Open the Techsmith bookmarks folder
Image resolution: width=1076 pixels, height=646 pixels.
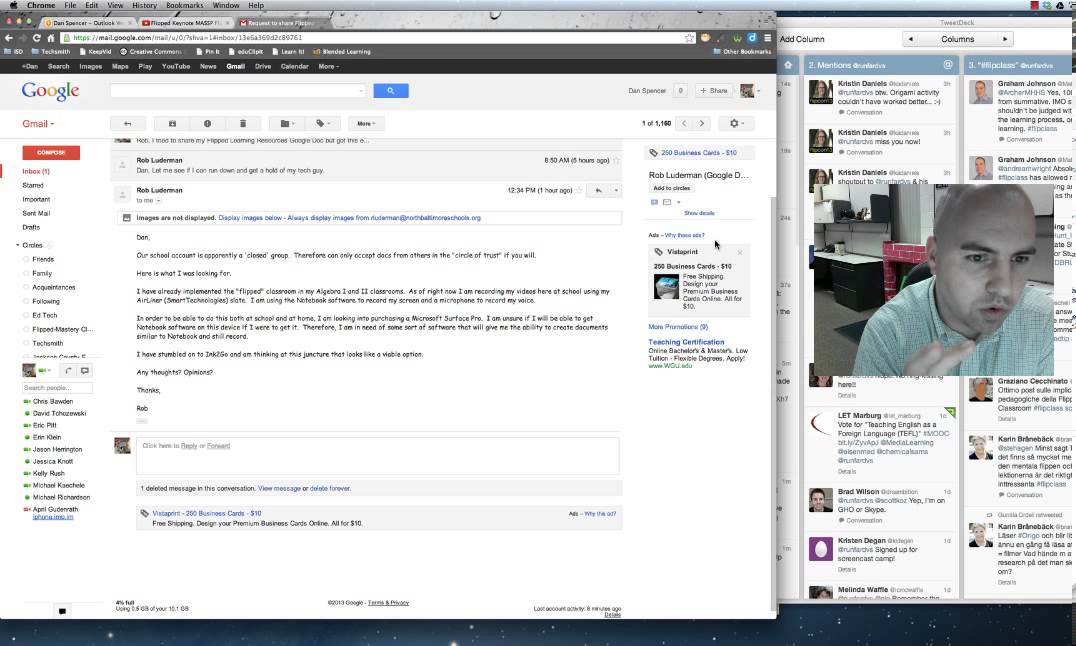pyautogui.click(x=51, y=51)
